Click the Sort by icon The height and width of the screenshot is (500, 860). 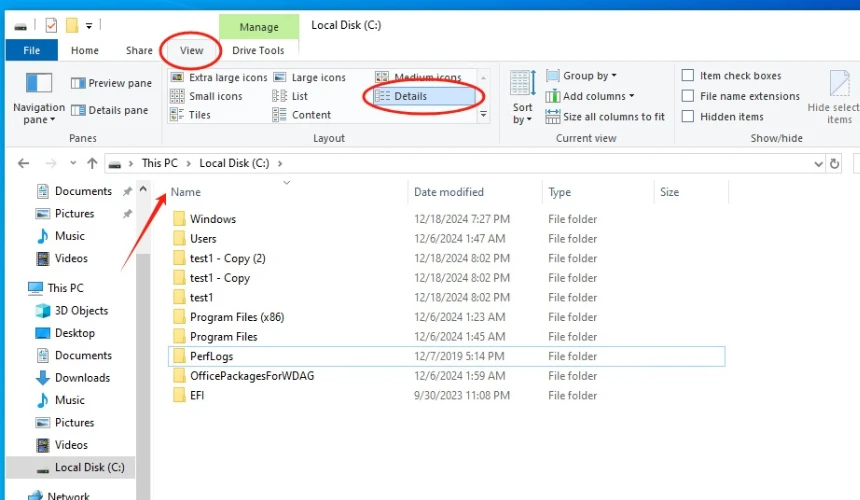pos(522,84)
